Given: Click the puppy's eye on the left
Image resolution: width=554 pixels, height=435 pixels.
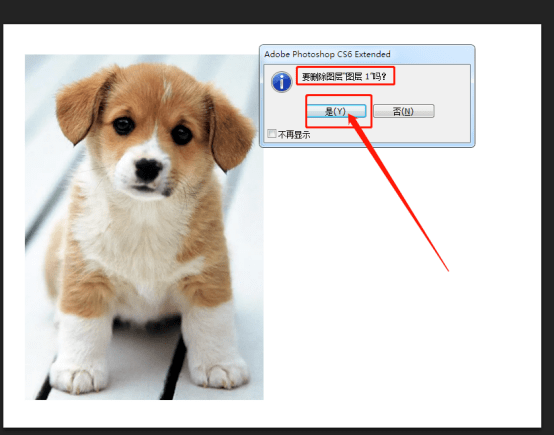Looking at the screenshot, I should point(123,125).
